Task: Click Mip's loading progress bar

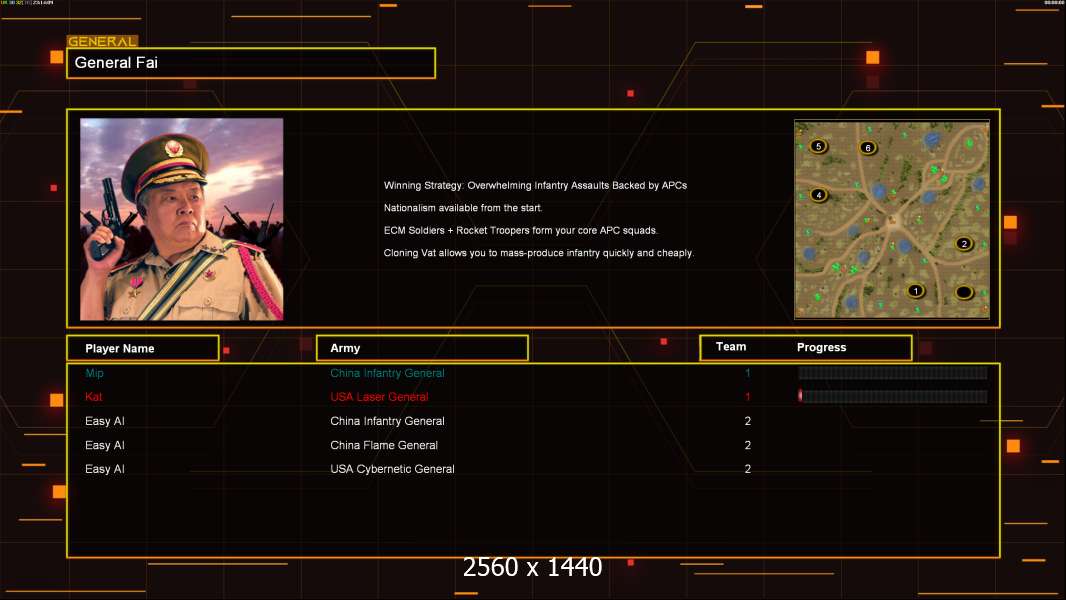Action: 893,372
